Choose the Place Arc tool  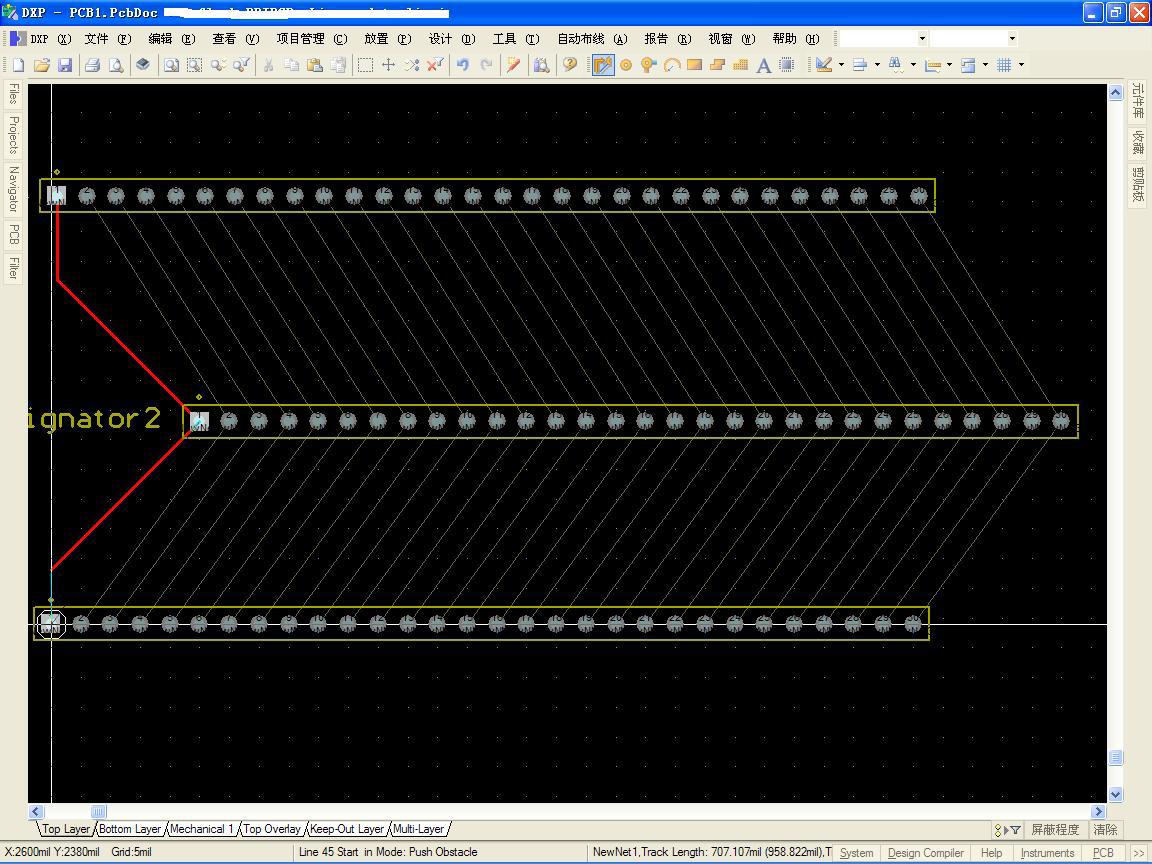click(x=672, y=65)
